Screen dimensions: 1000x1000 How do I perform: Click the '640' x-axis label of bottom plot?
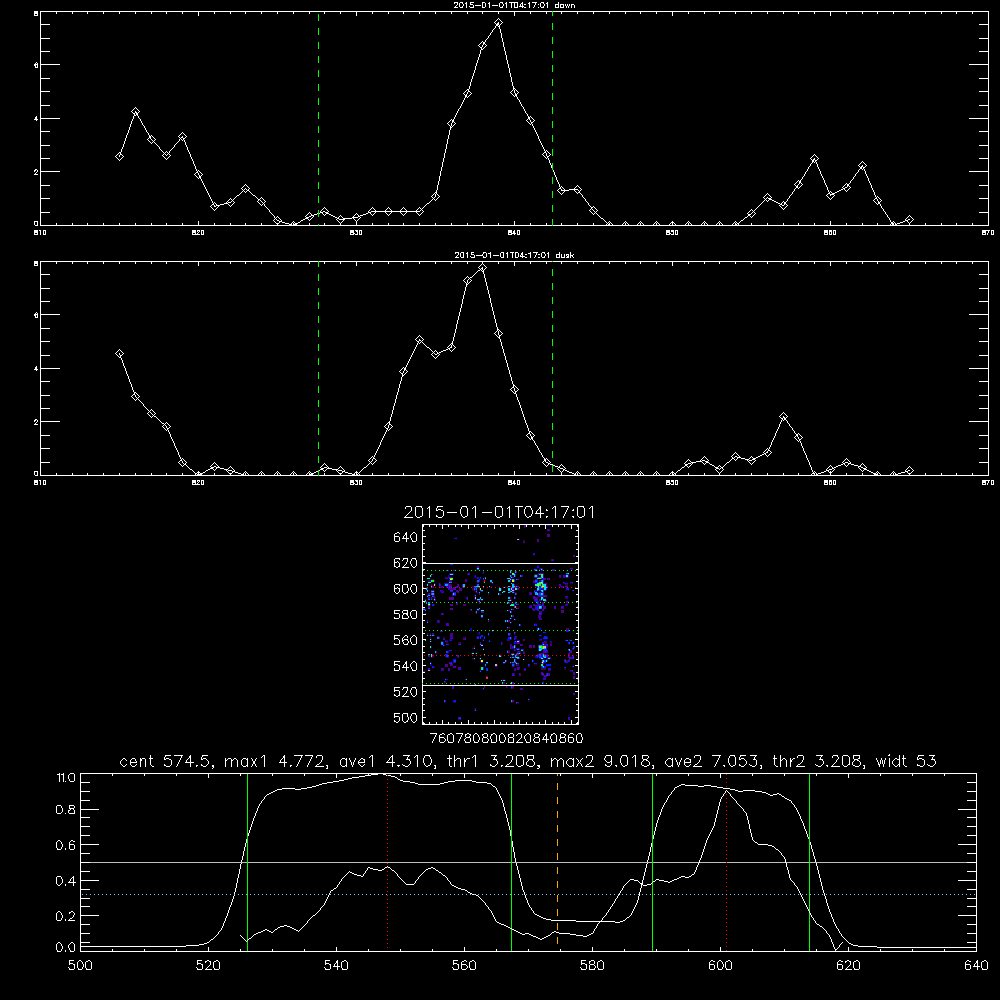[x=976, y=966]
